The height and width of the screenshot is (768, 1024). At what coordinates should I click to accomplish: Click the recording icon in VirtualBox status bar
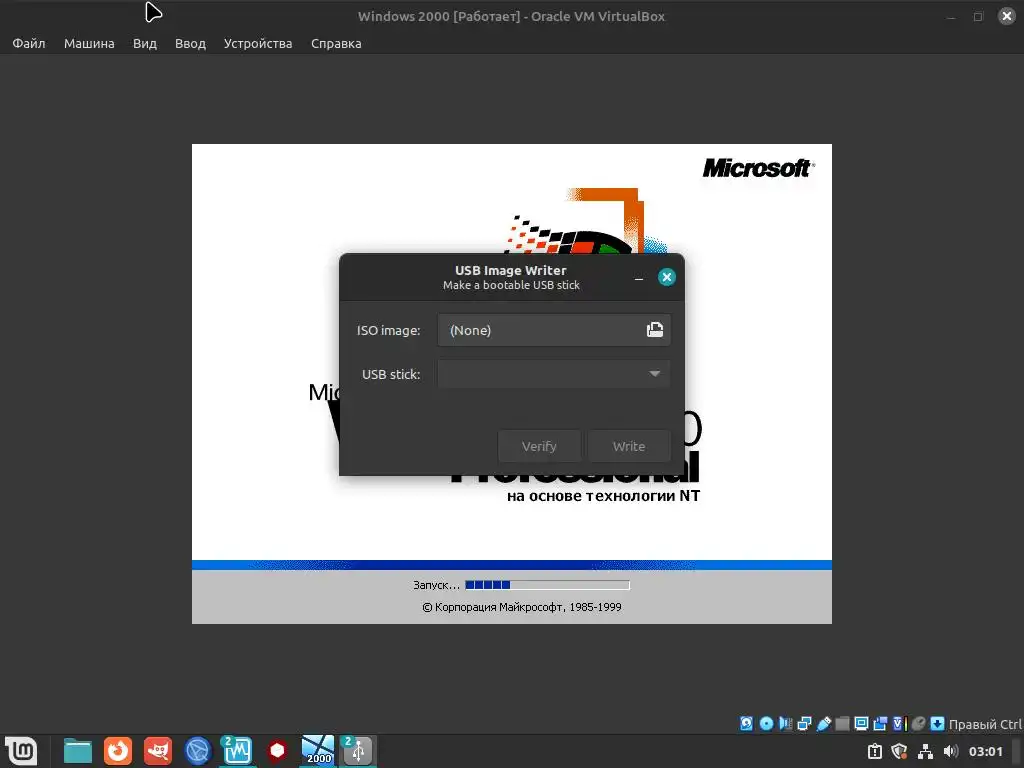coord(880,723)
